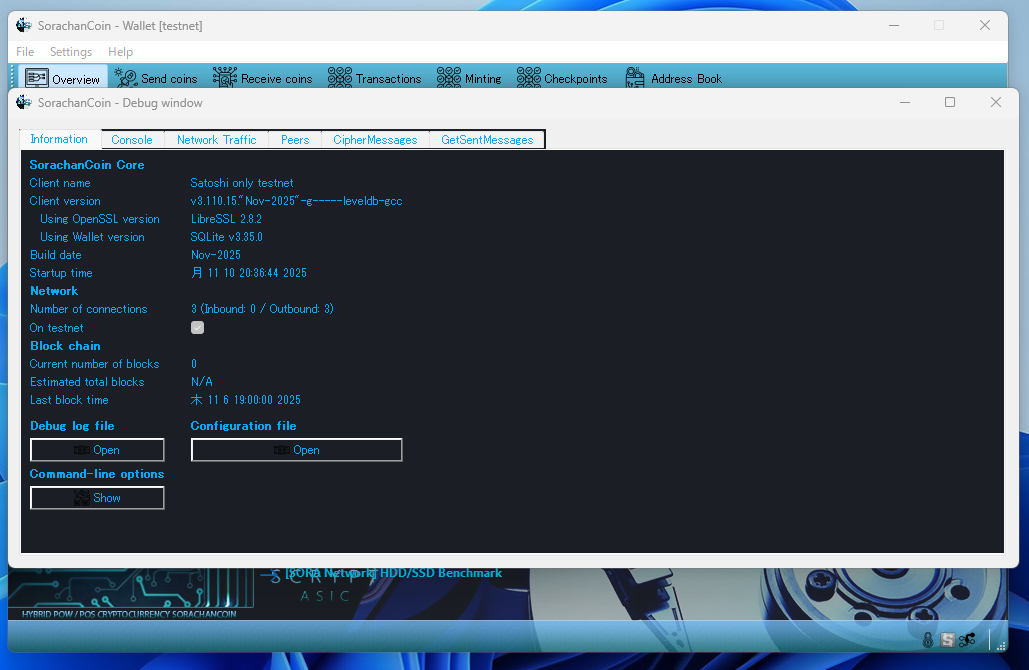Open the Checkpoints toolbar page
This screenshot has width=1029, height=670.
(562, 78)
